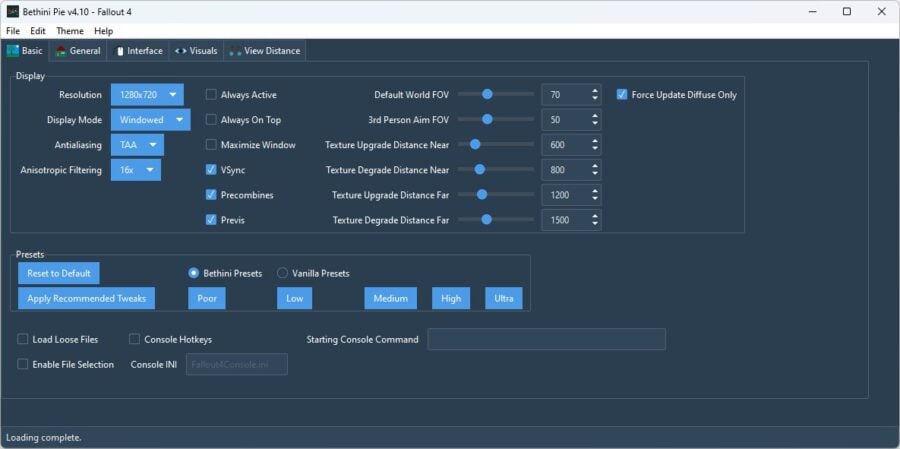Tick the Enable File Selection checkbox
Screen dimensions: 900x449
click(23, 364)
